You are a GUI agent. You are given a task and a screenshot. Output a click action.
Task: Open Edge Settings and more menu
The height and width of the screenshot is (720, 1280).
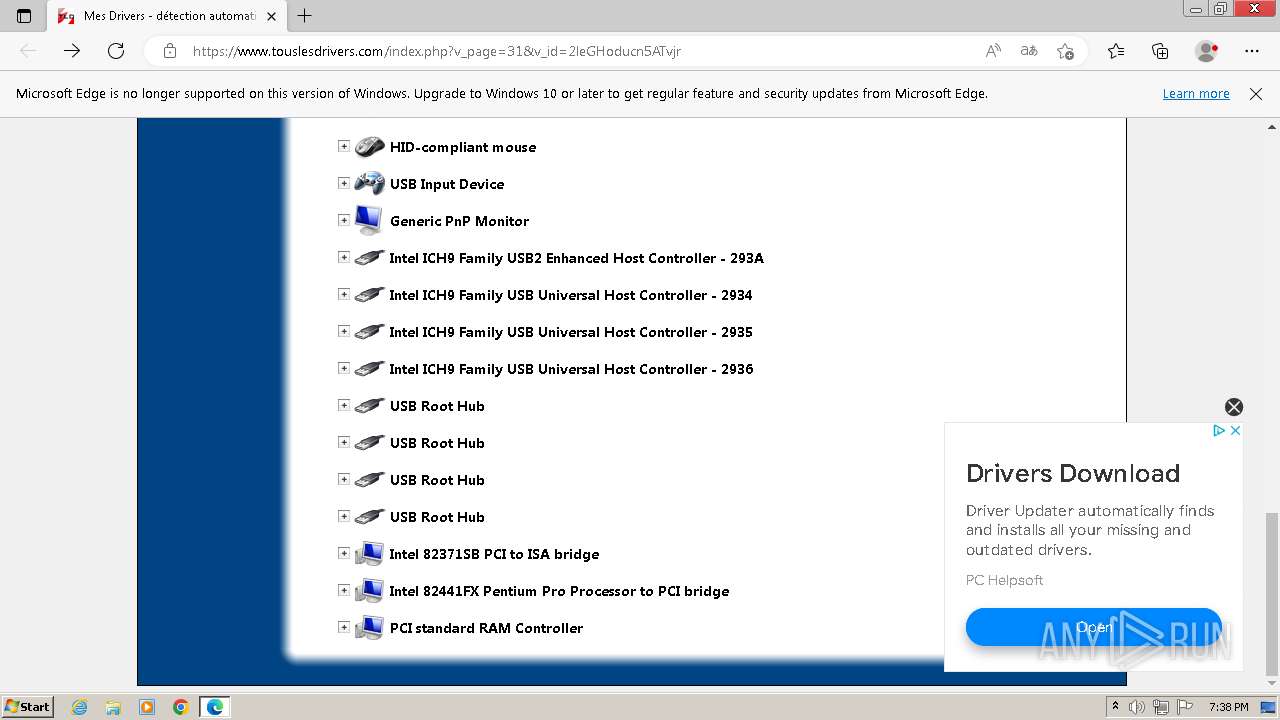[x=1252, y=51]
